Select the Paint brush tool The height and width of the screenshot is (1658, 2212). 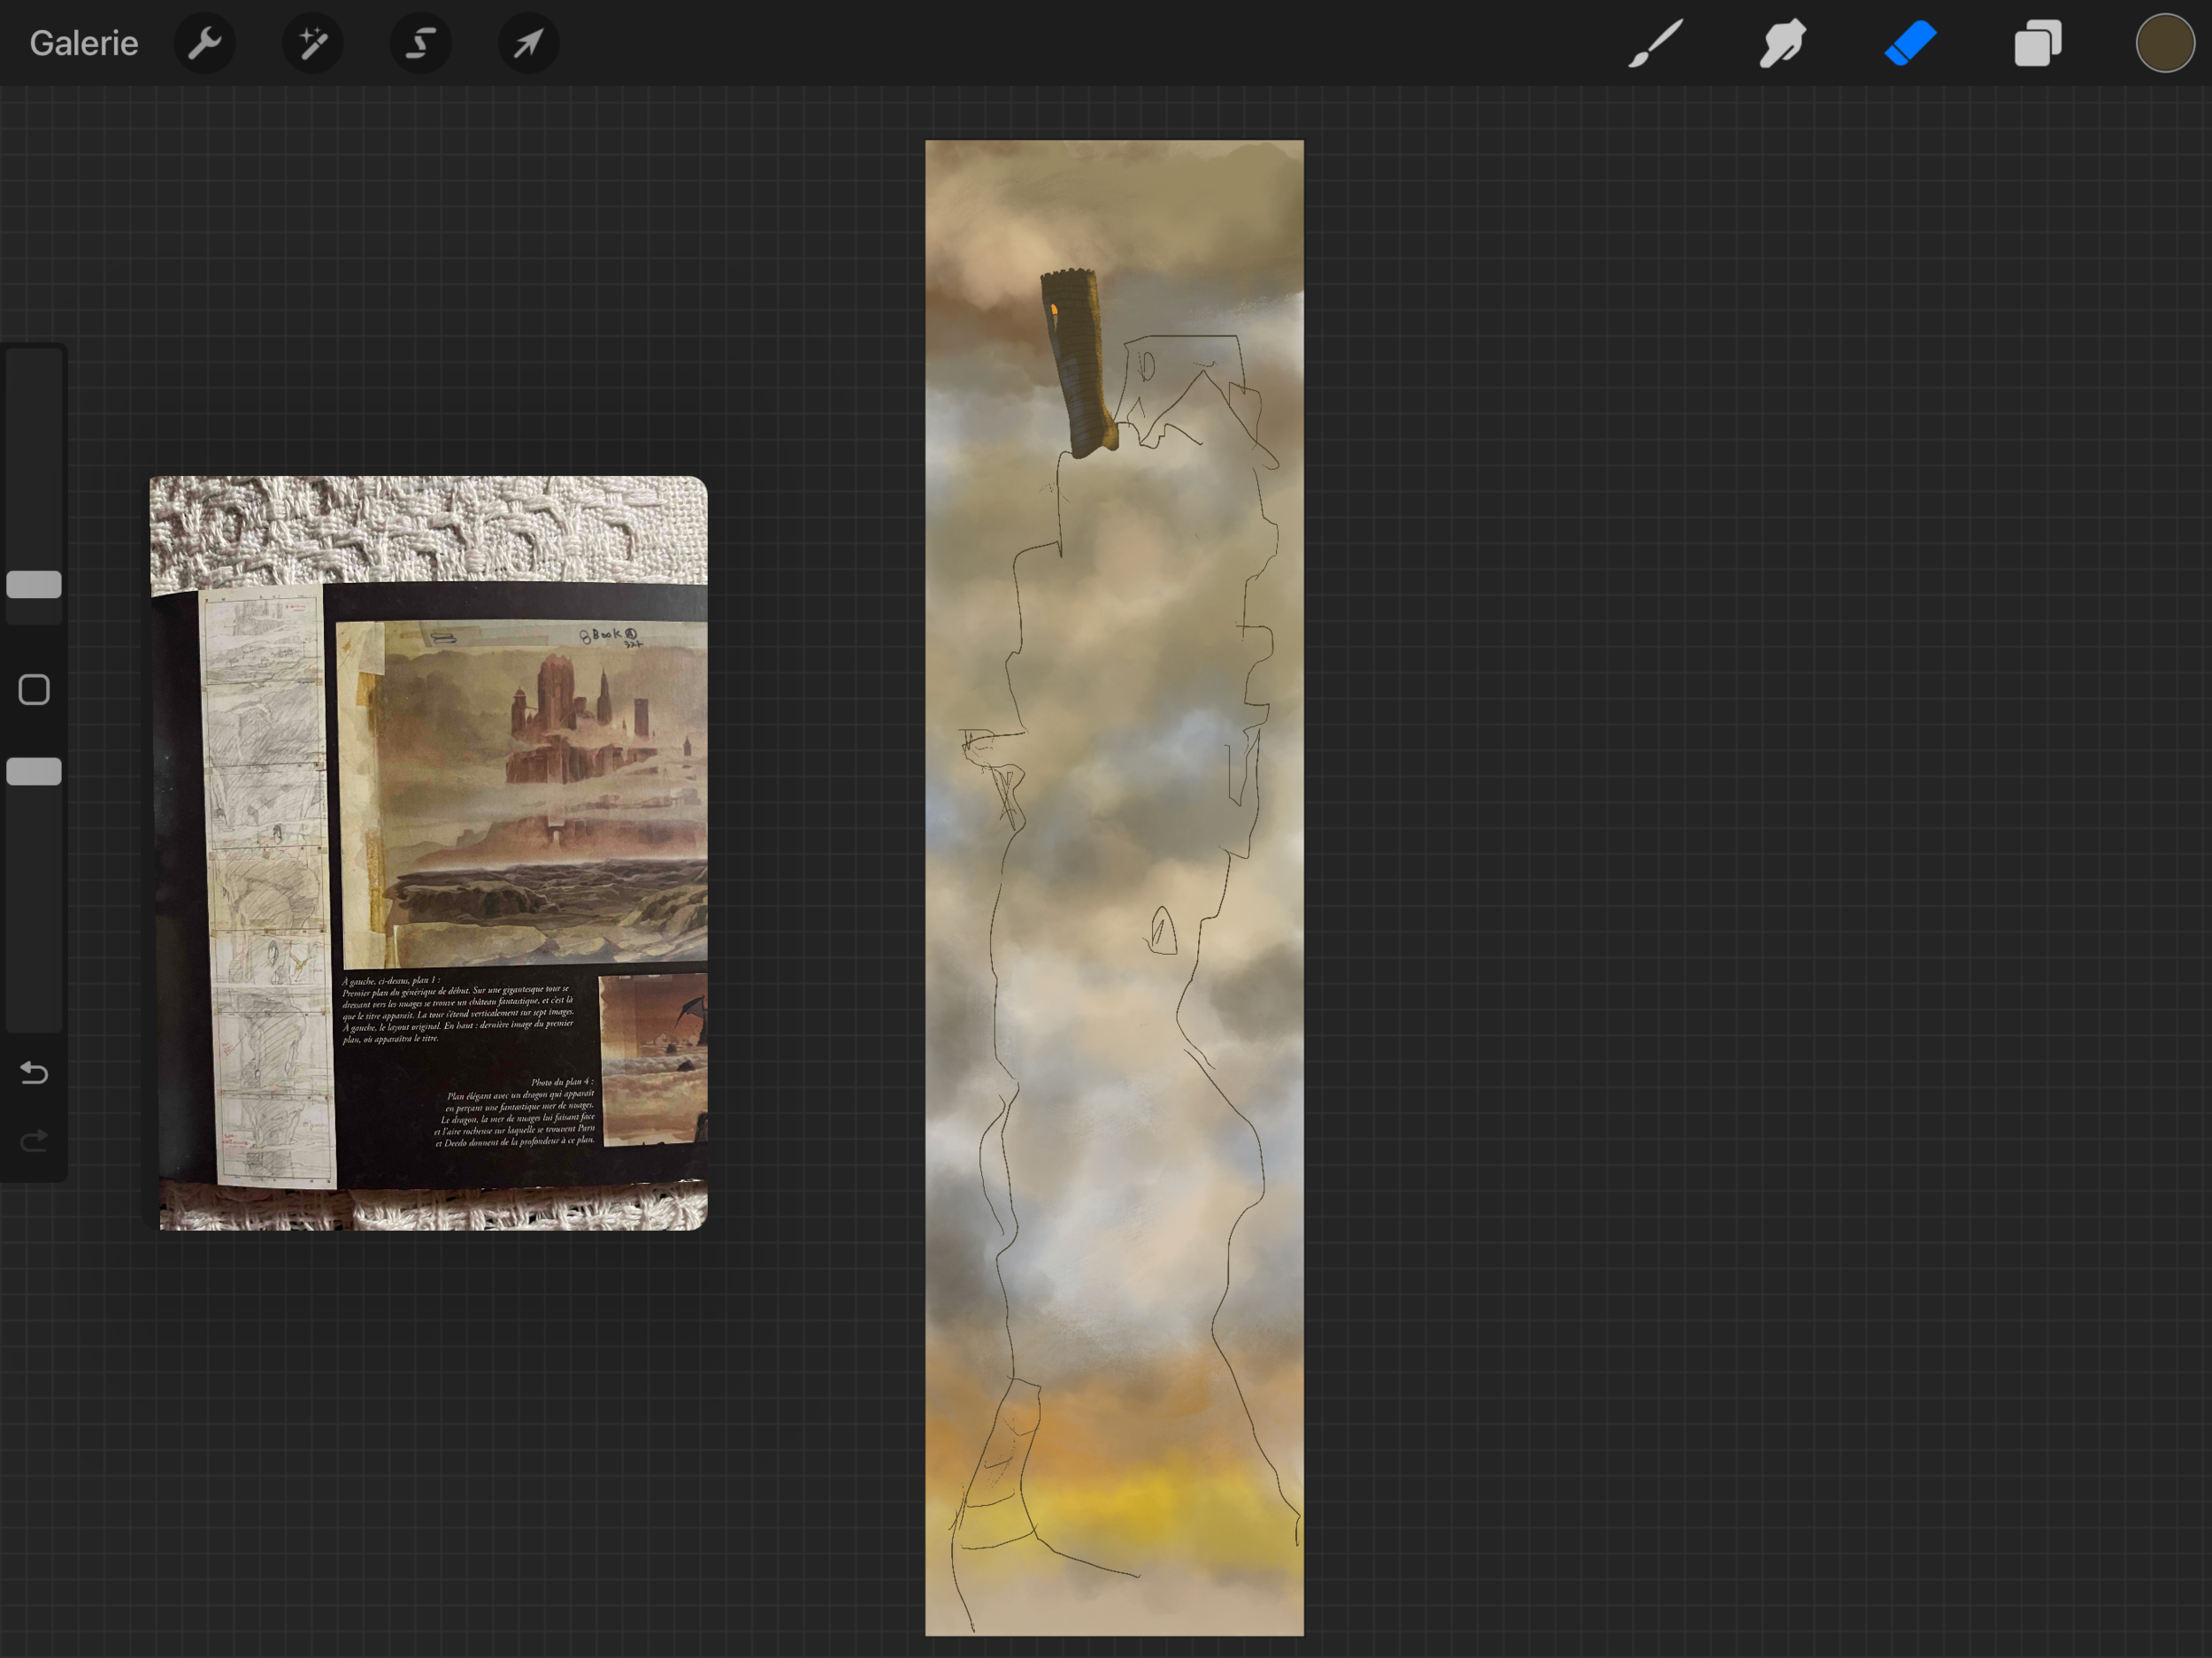[1656, 43]
